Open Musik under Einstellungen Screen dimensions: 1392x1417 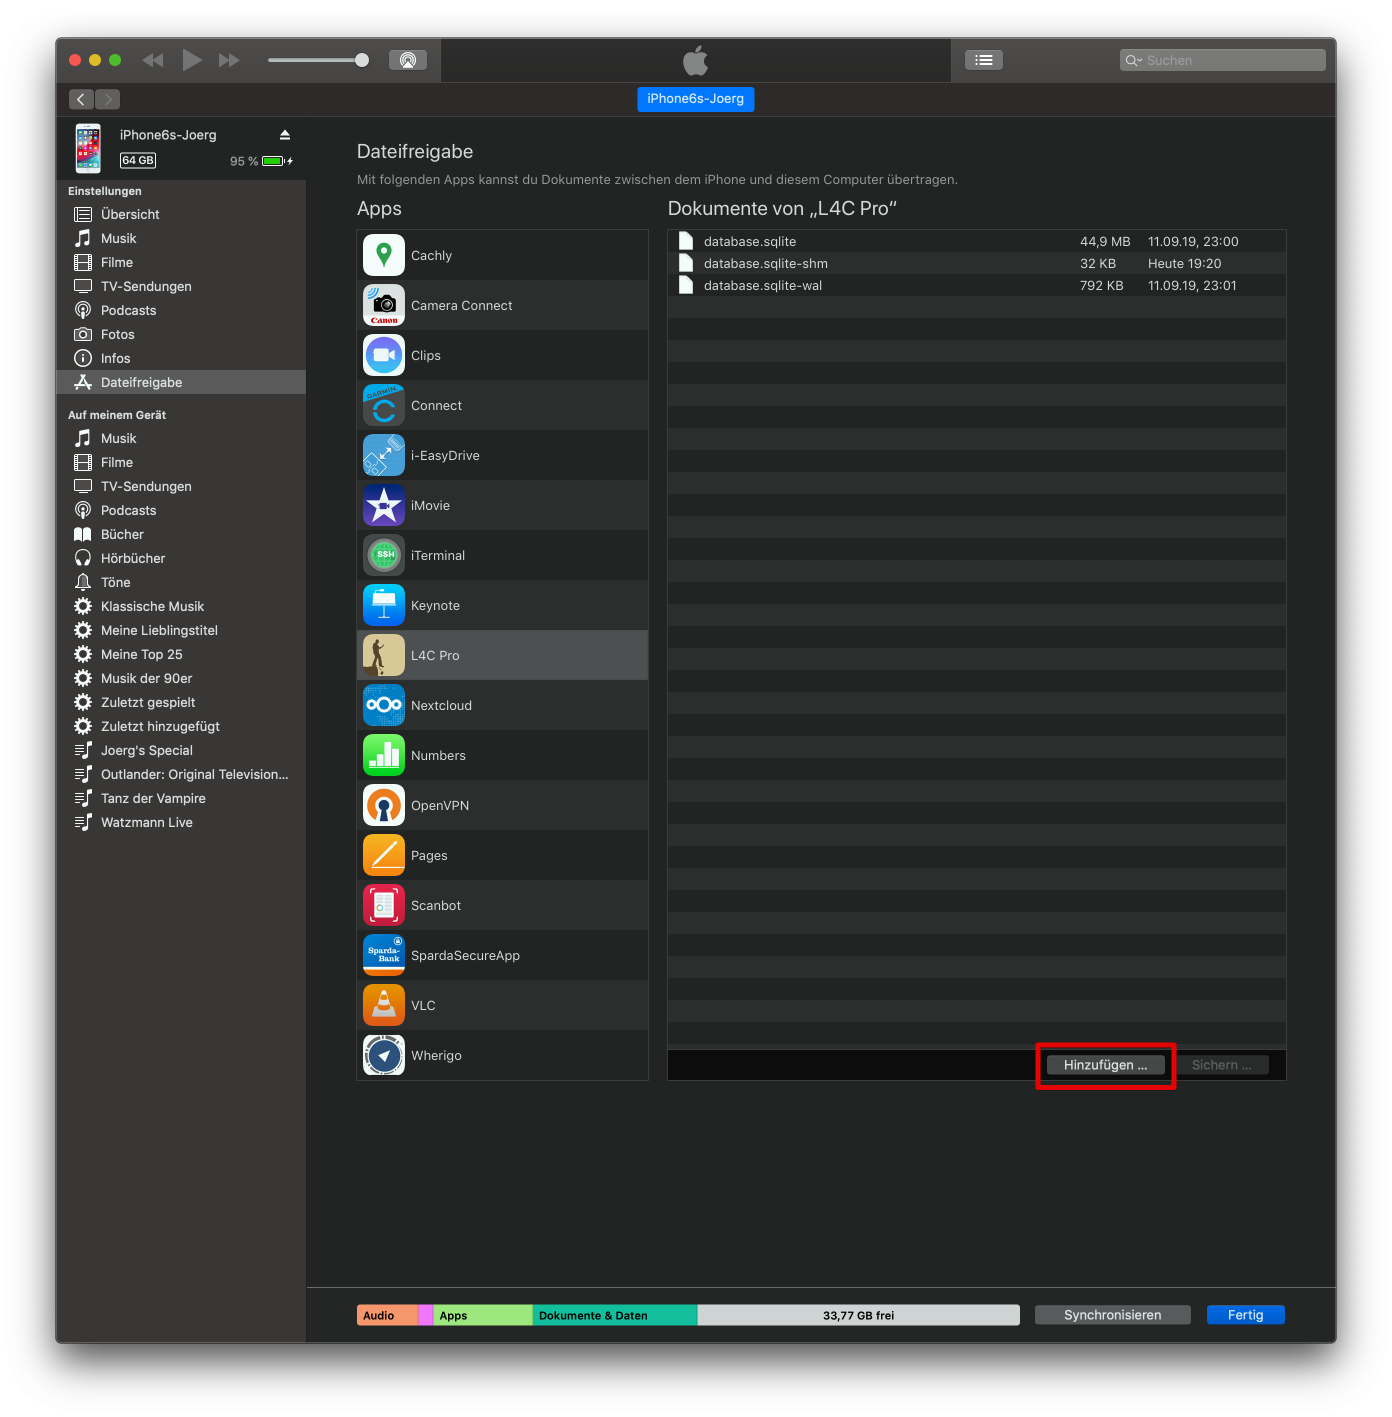click(181, 238)
